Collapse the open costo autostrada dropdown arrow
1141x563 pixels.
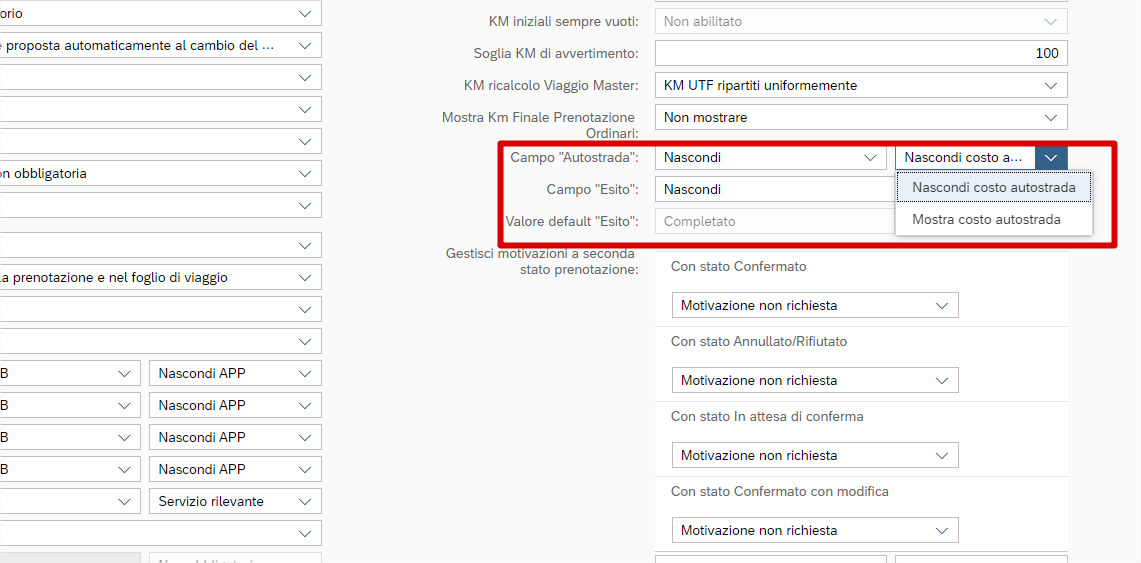(x=1051, y=157)
